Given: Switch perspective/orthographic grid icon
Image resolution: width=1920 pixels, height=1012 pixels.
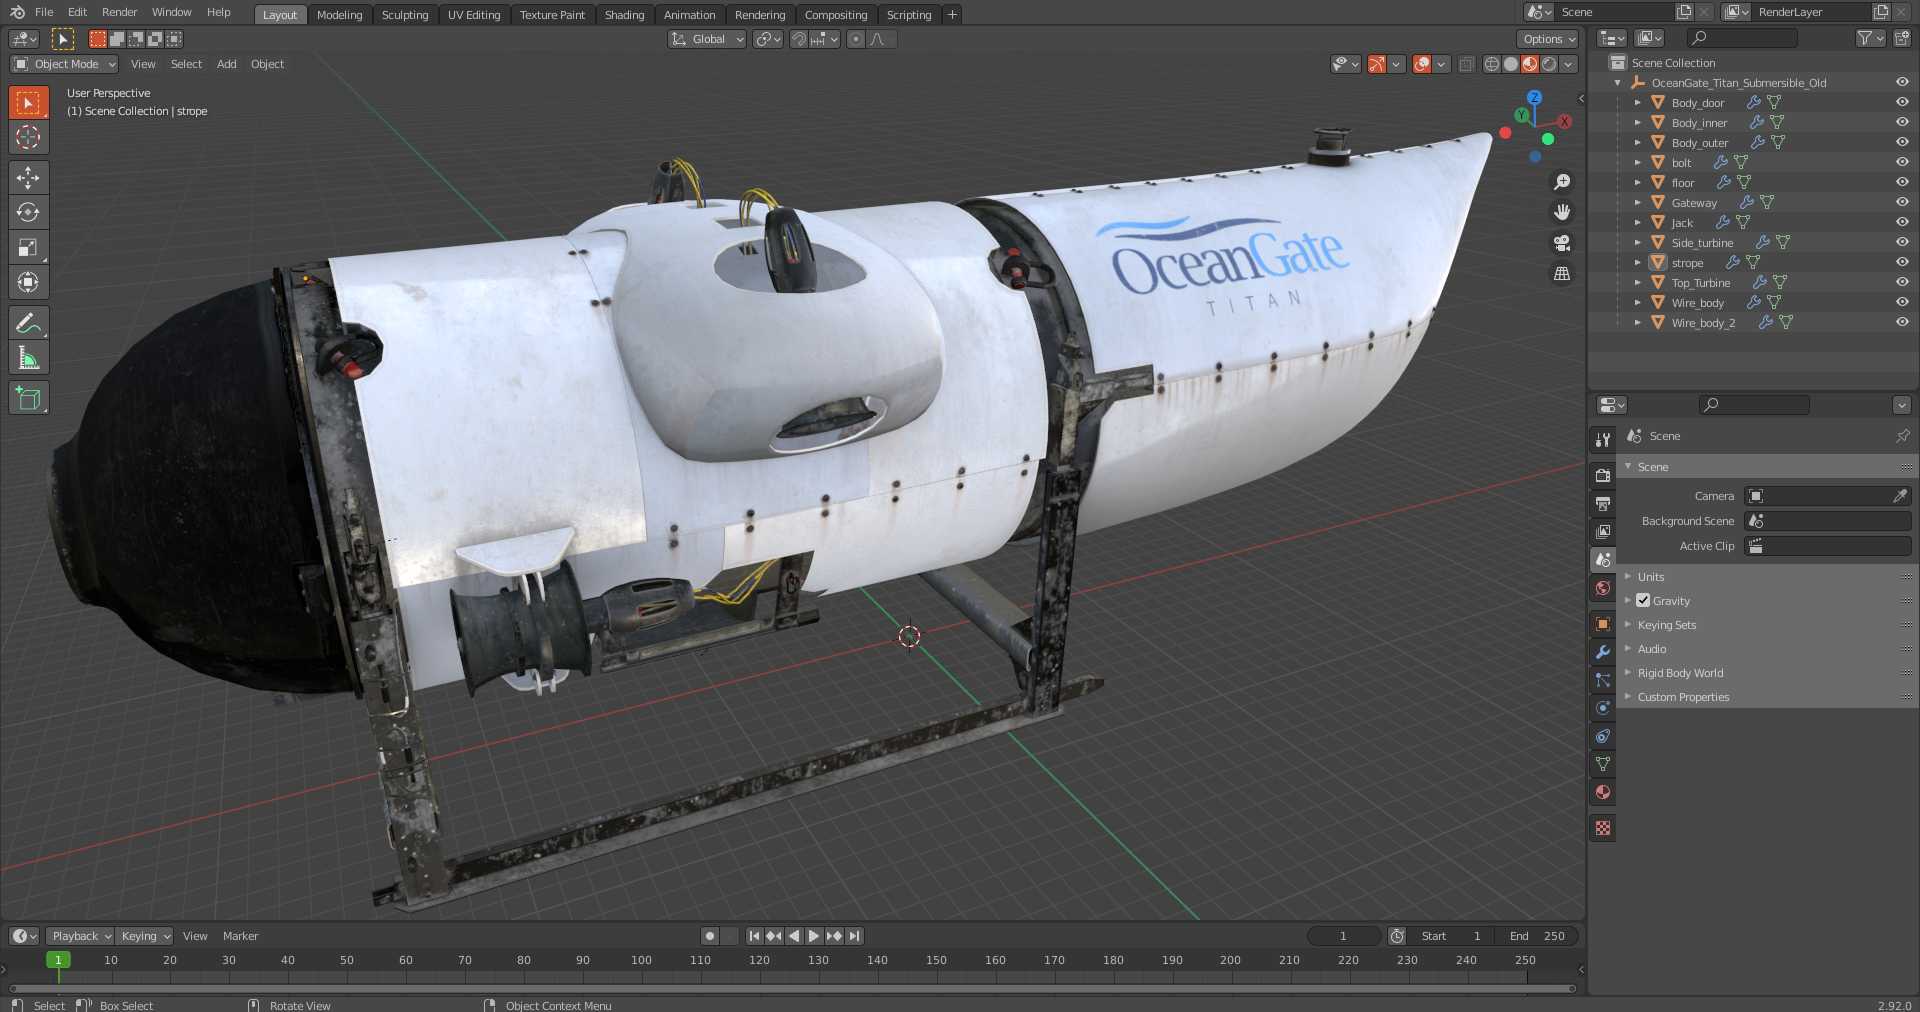Looking at the screenshot, I should click(x=1562, y=273).
